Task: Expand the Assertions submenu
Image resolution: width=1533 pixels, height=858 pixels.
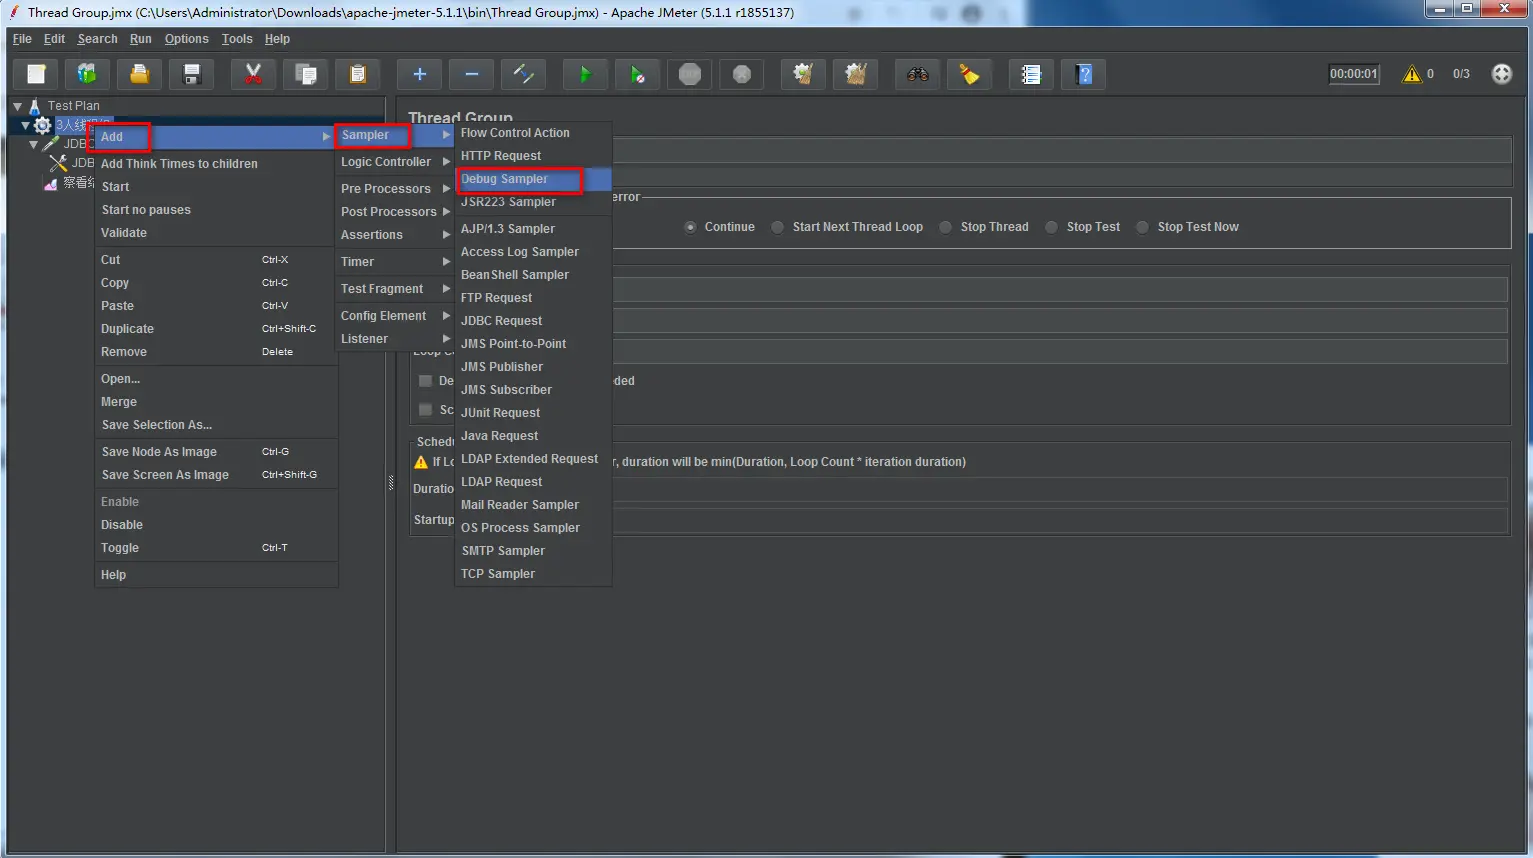Action: (395, 235)
